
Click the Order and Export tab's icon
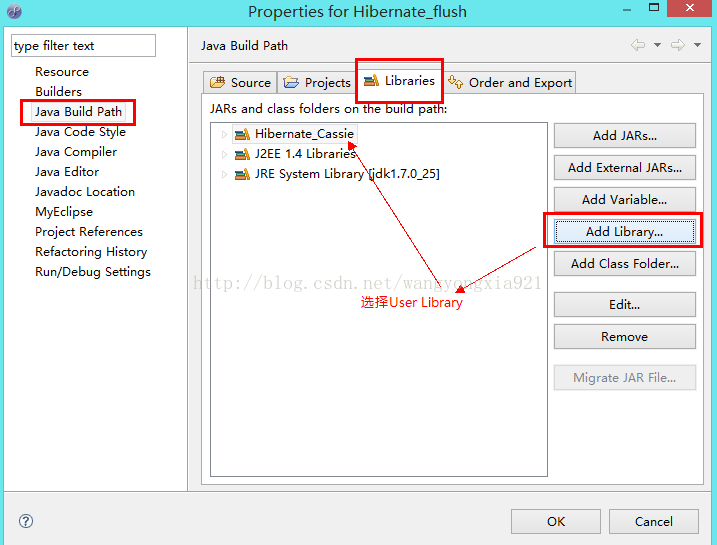click(x=455, y=82)
